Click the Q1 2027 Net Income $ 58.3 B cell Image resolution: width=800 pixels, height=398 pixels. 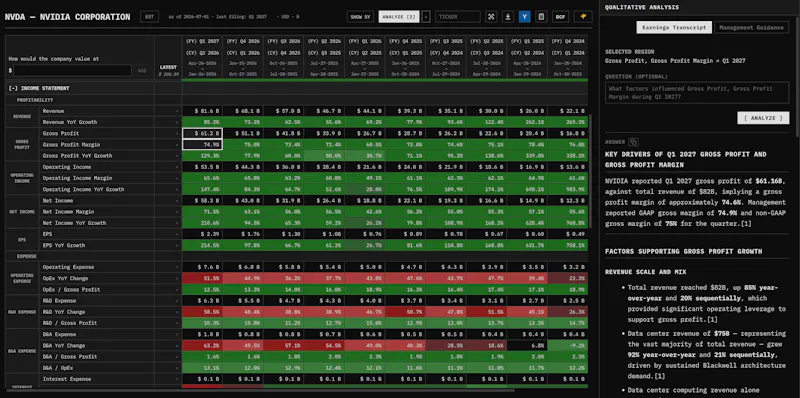[x=203, y=201]
